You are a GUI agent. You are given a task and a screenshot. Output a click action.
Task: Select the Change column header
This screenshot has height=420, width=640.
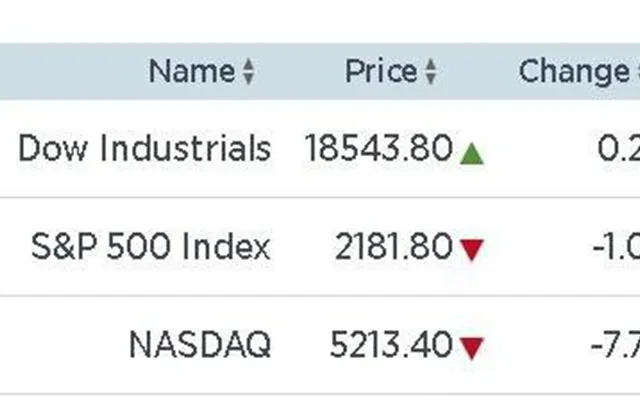point(574,72)
